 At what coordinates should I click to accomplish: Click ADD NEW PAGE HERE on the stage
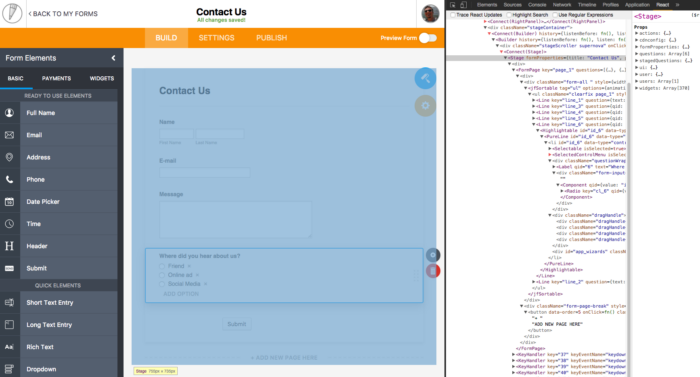284,358
